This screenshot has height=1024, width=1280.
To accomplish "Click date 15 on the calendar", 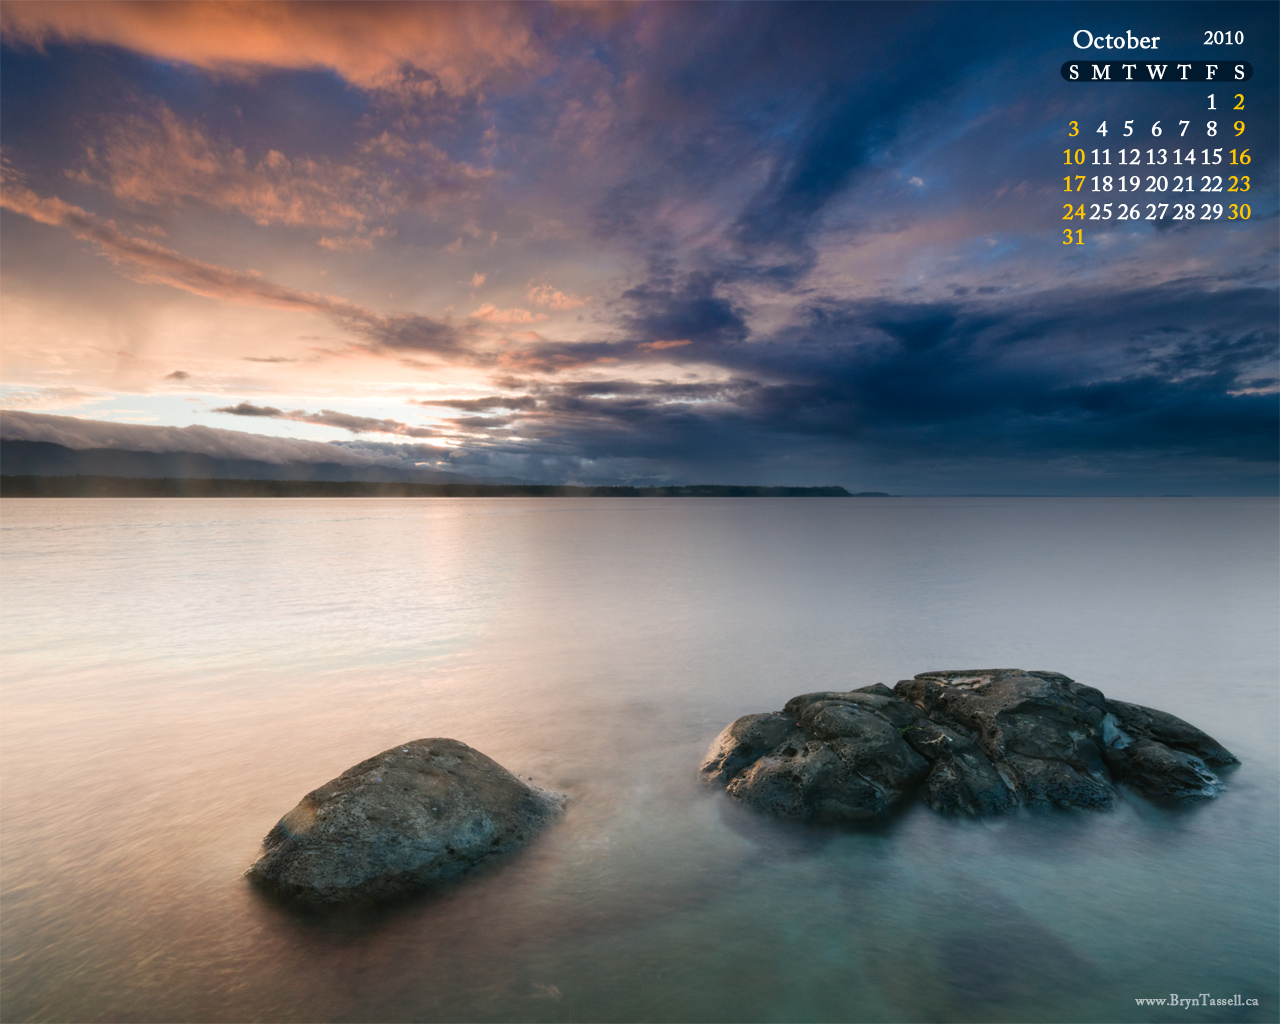I will (x=1211, y=157).
